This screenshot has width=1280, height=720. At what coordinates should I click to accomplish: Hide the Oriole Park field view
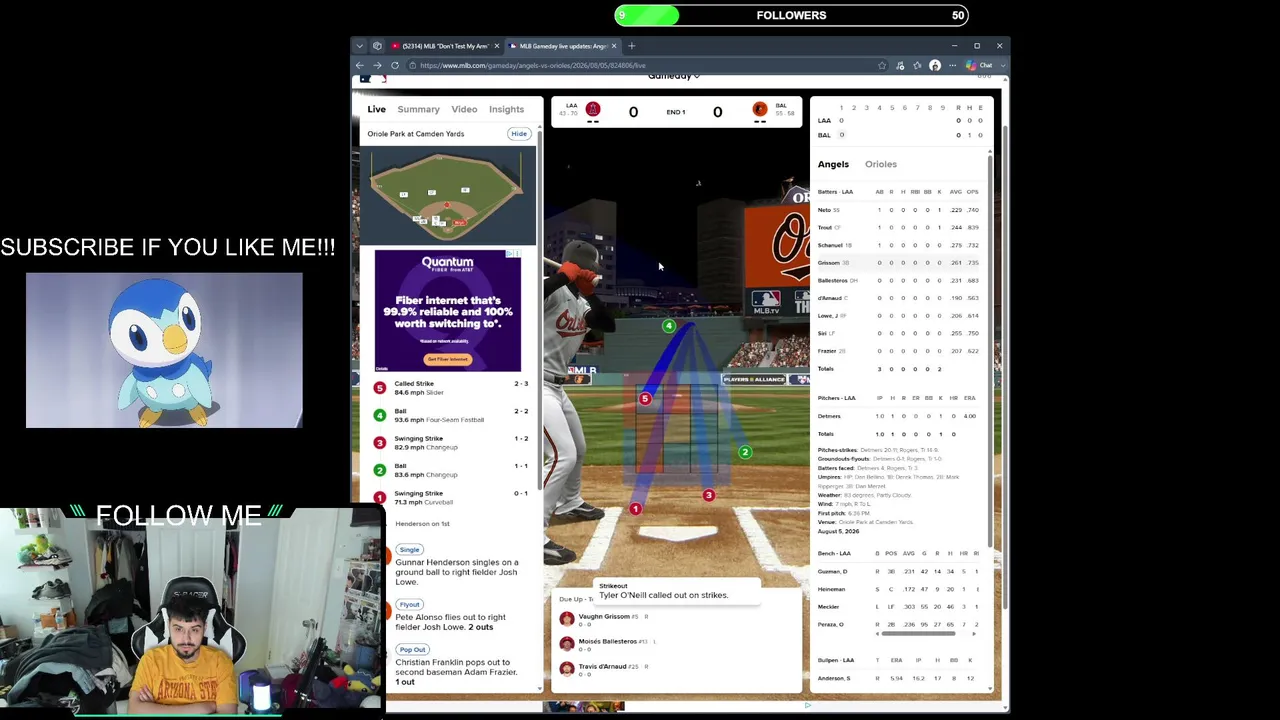519,134
